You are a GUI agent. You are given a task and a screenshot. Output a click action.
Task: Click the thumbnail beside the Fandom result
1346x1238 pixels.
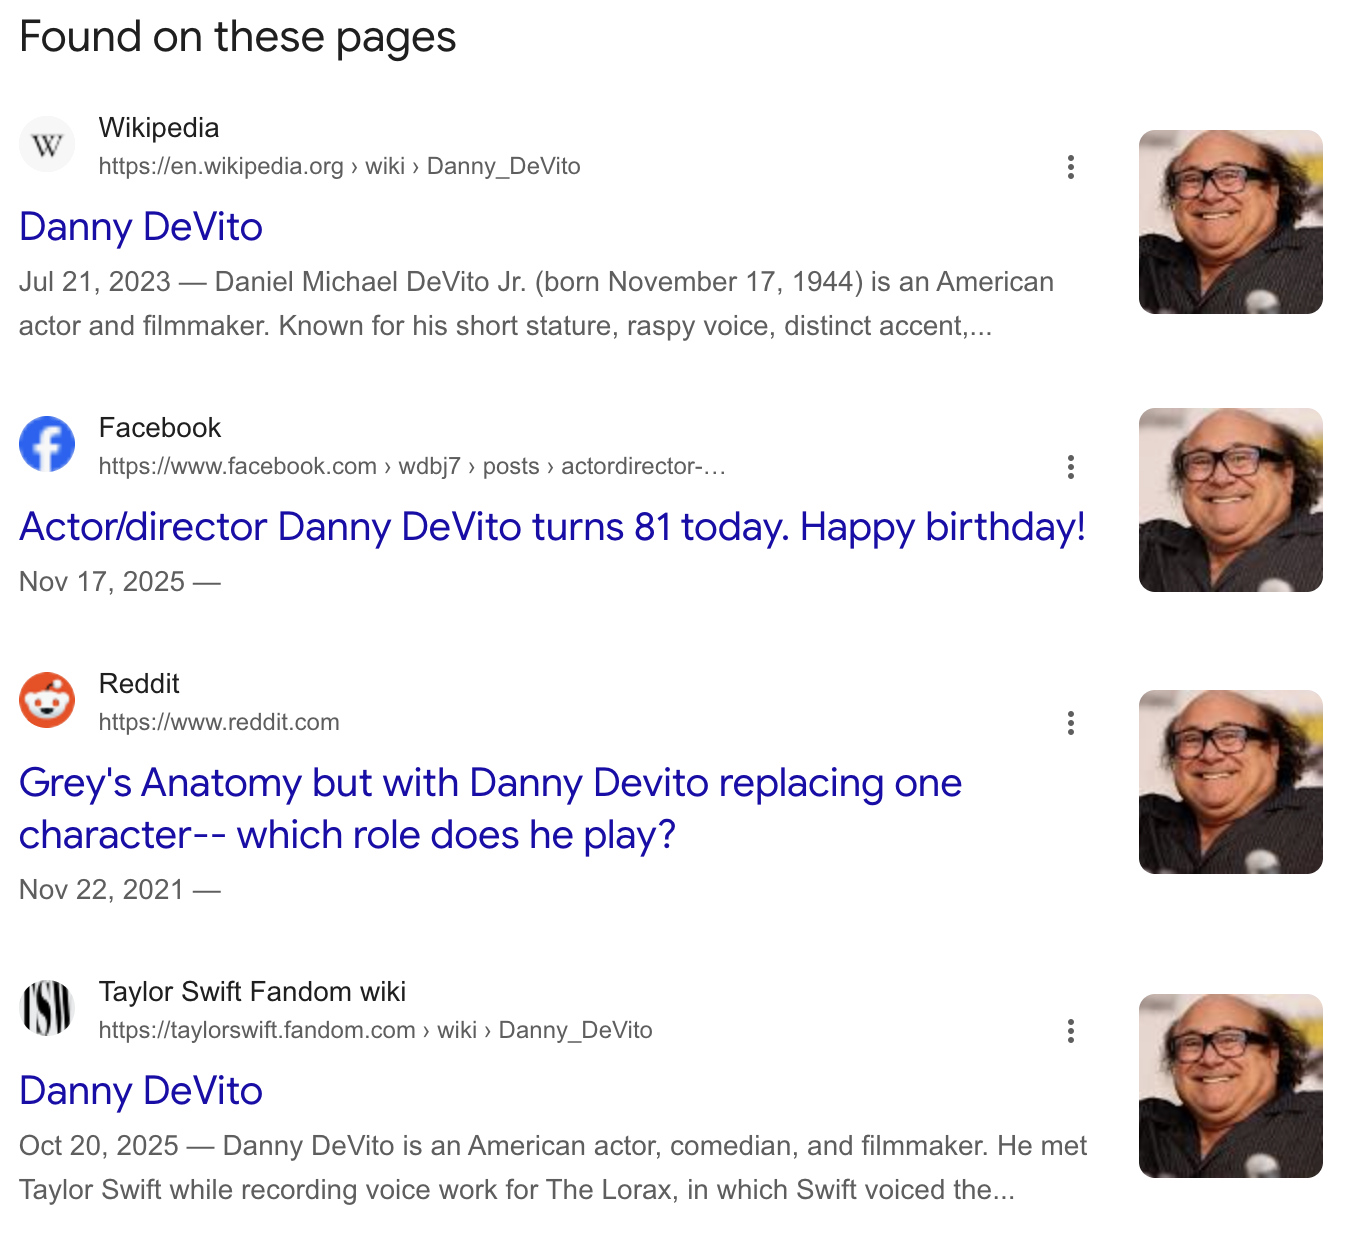pyautogui.click(x=1230, y=1086)
